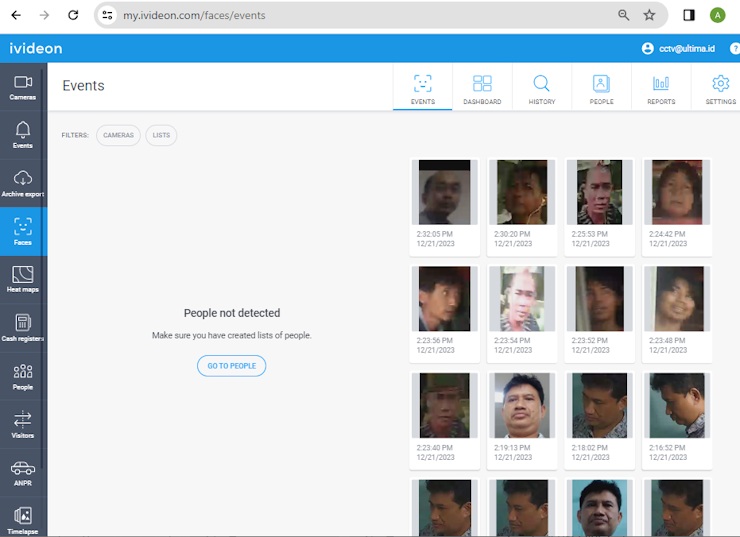Image resolution: width=740 pixels, height=537 pixels.
Task: Click the zoom magnifier icon in address bar
Action: point(623,15)
